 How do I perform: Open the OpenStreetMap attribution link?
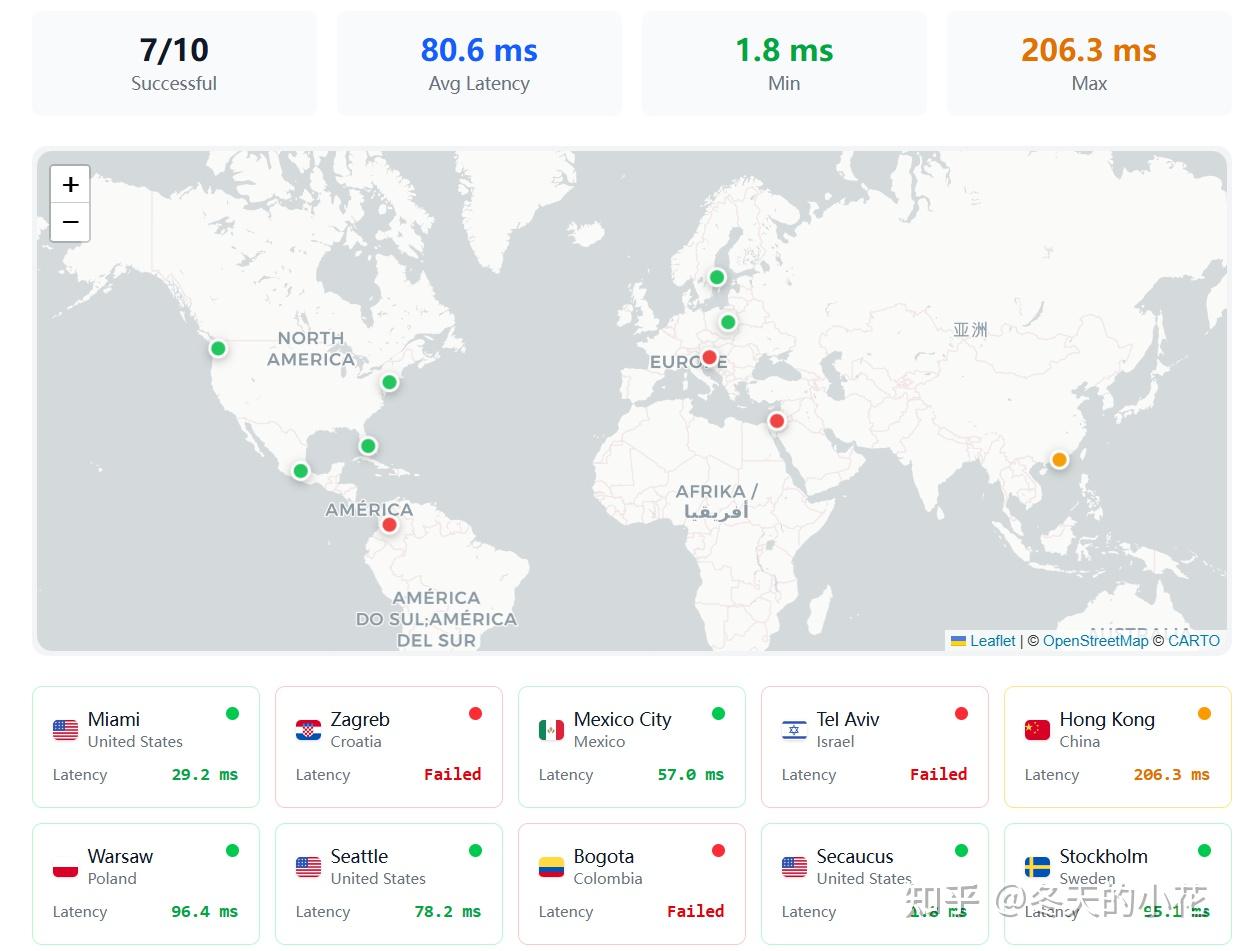click(x=1095, y=641)
